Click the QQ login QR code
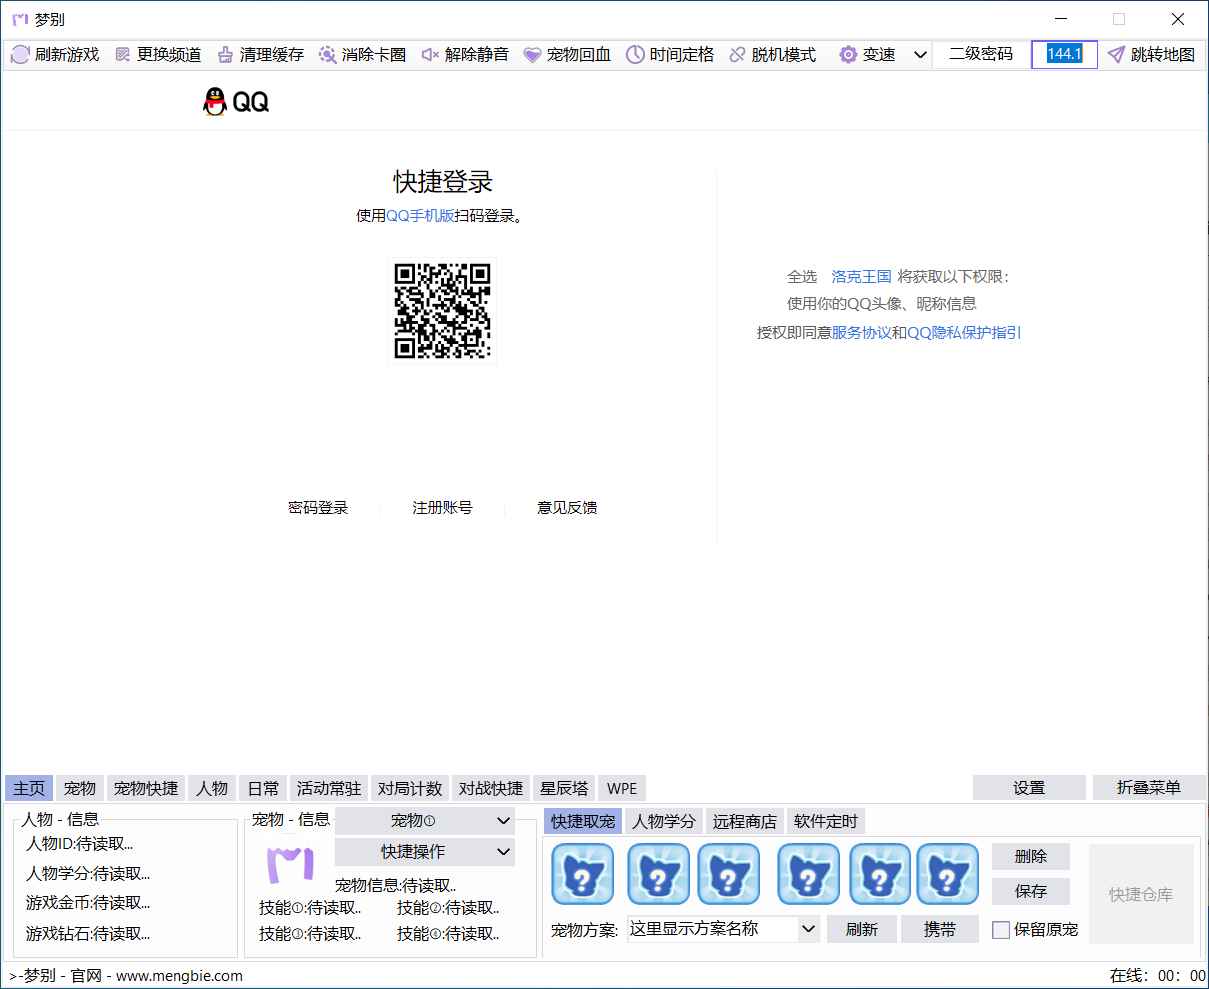The height and width of the screenshot is (989, 1209). click(442, 310)
